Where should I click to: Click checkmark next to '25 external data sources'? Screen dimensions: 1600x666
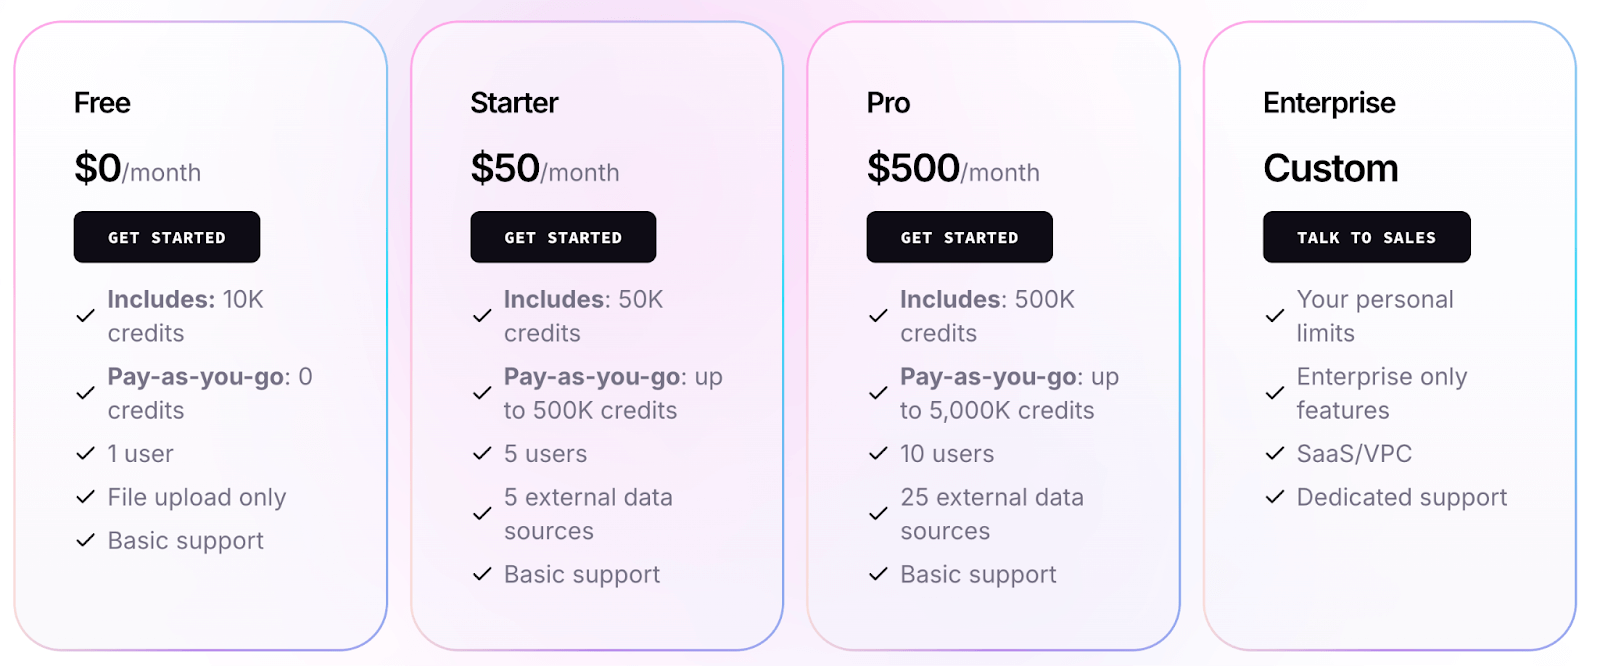click(x=878, y=514)
